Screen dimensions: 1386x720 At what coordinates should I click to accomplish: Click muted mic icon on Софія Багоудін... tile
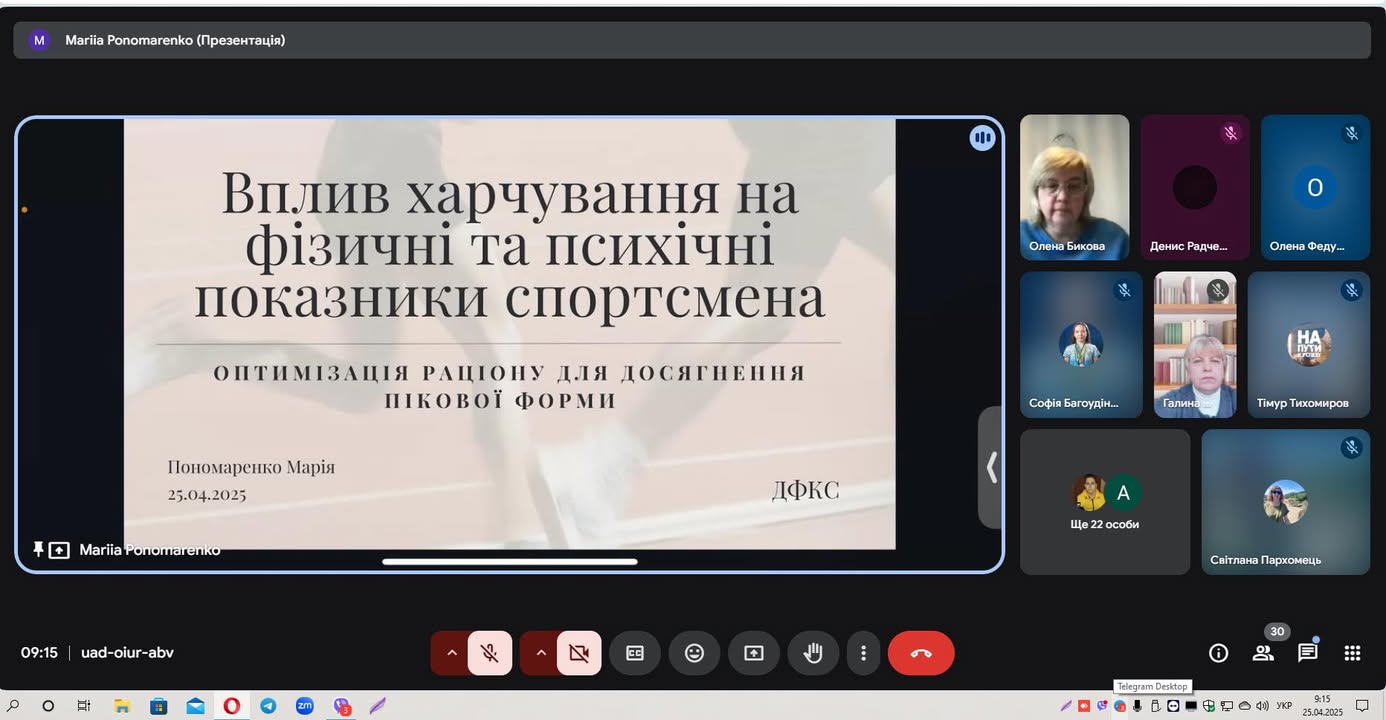pos(1124,290)
